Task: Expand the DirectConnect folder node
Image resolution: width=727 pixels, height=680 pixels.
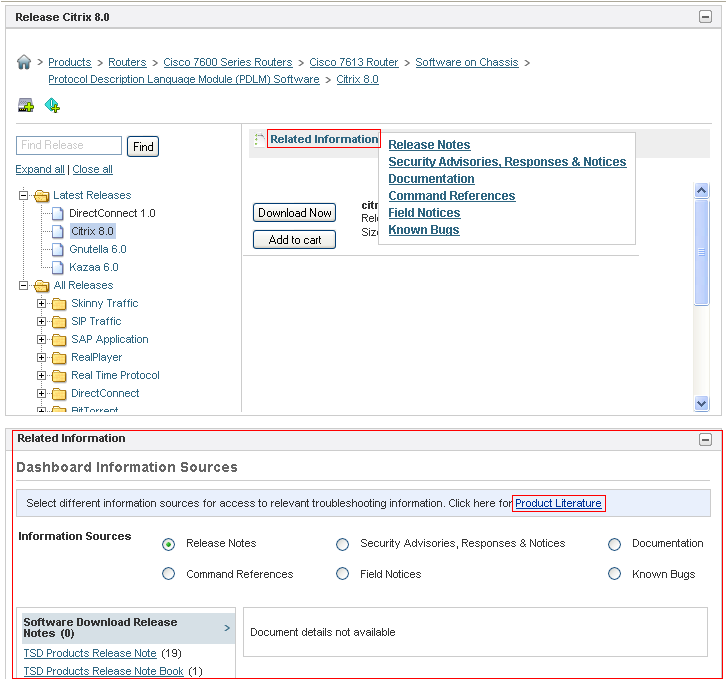Action: [x=41, y=394]
